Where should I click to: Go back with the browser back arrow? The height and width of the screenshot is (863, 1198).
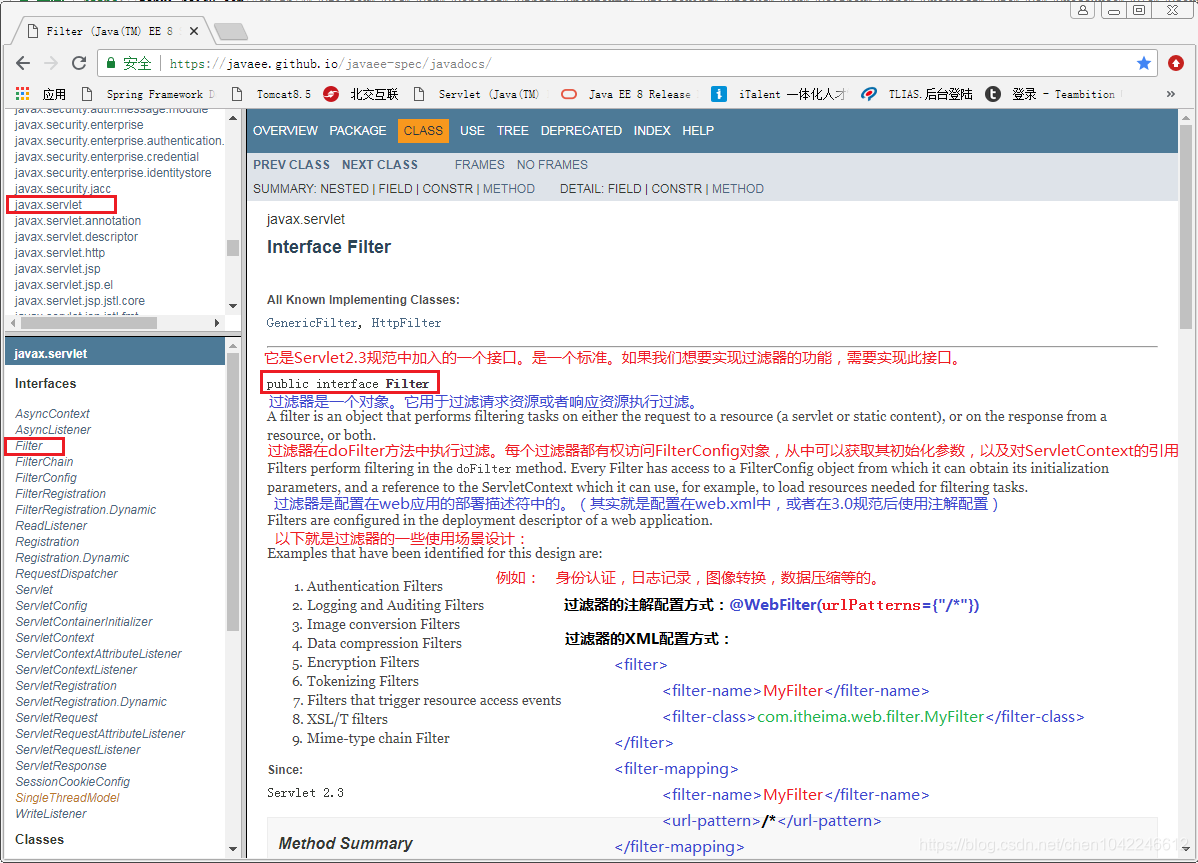pyautogui.click(x=23, y=63)
